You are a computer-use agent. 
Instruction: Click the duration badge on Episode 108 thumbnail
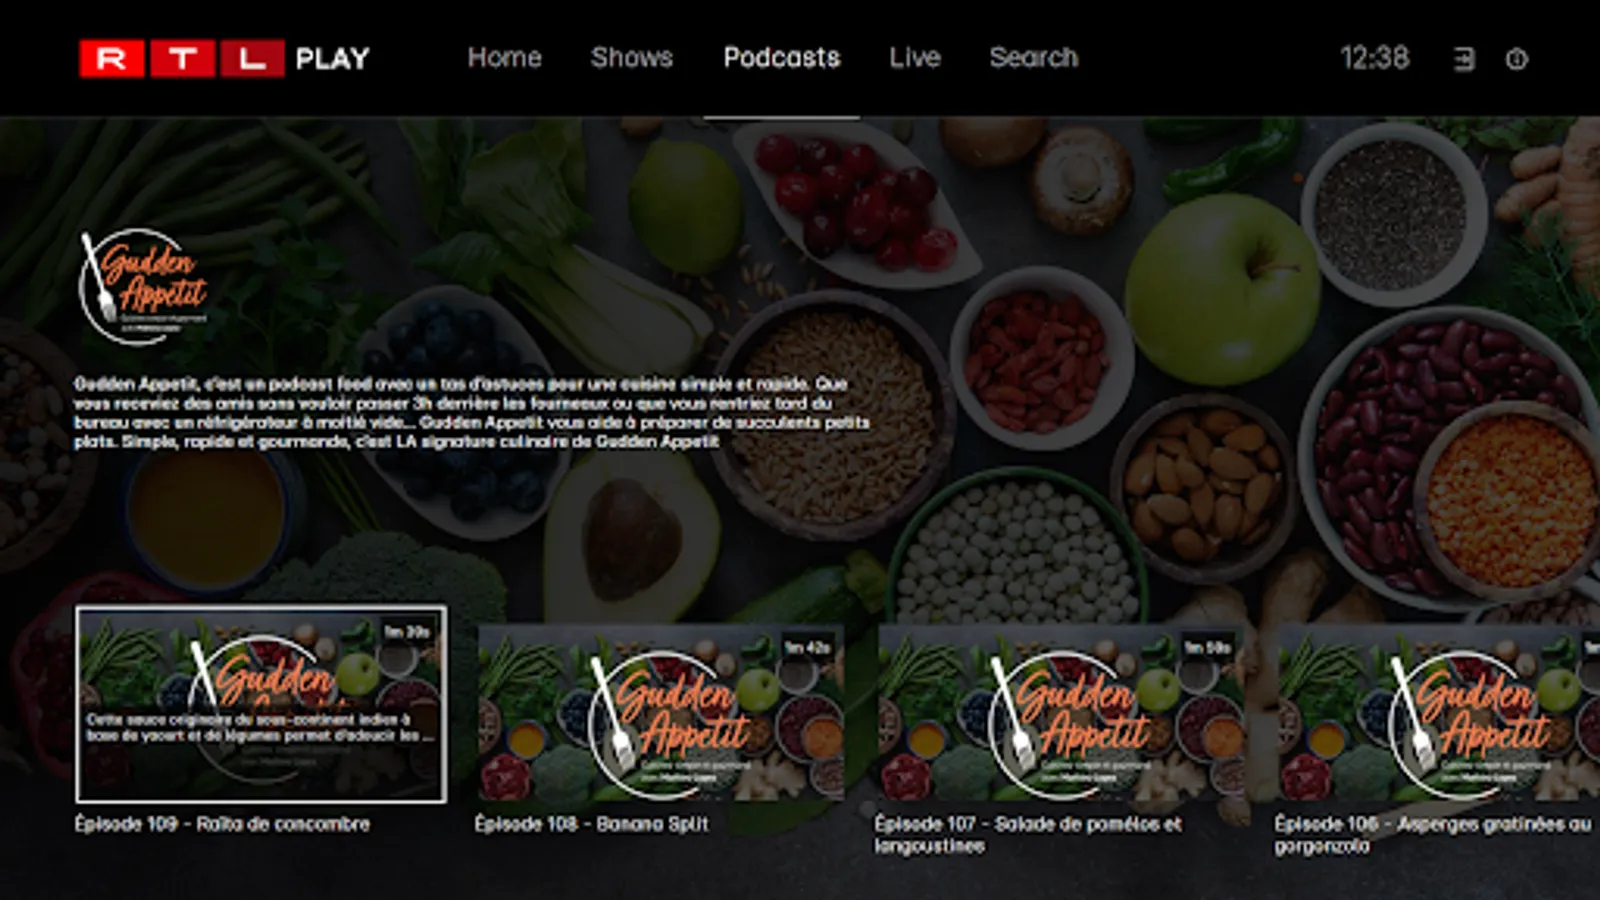pos(808,648)
